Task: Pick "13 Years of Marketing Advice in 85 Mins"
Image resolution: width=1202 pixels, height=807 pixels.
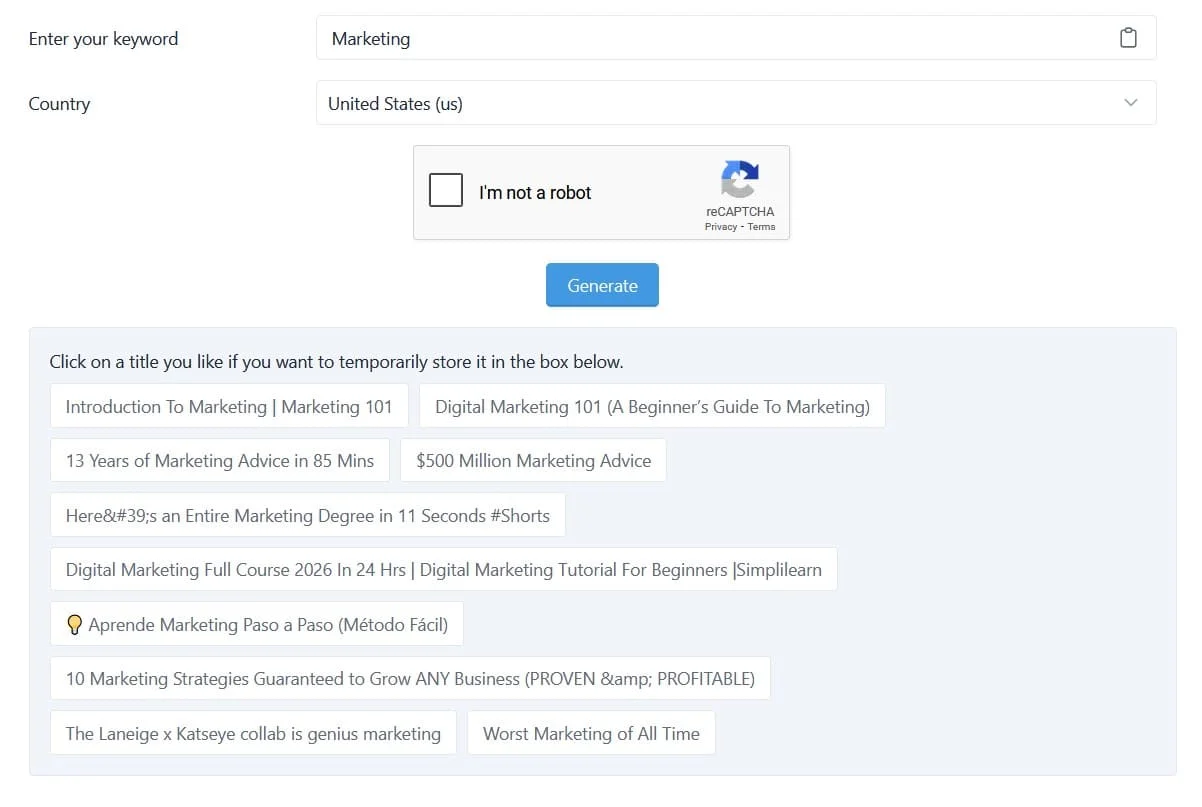Action: point(219,460)
